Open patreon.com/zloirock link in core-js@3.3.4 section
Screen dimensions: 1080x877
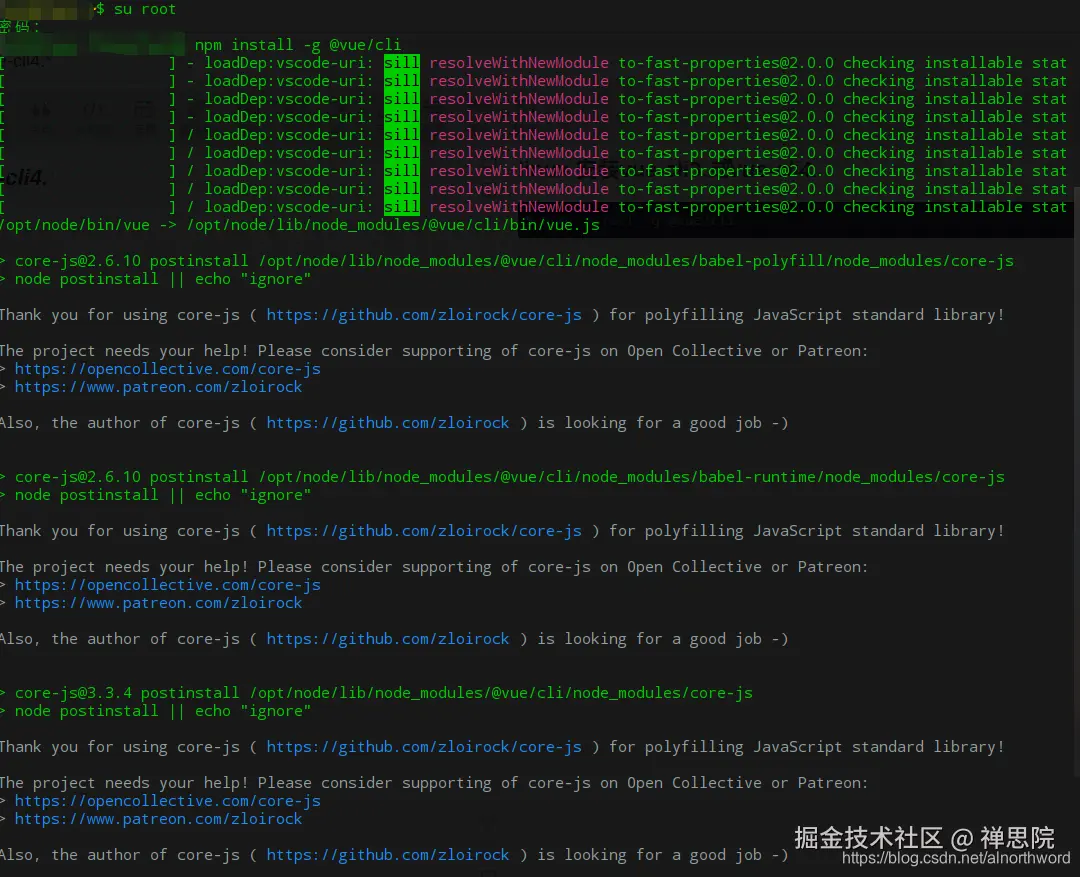tap(158, 819)
